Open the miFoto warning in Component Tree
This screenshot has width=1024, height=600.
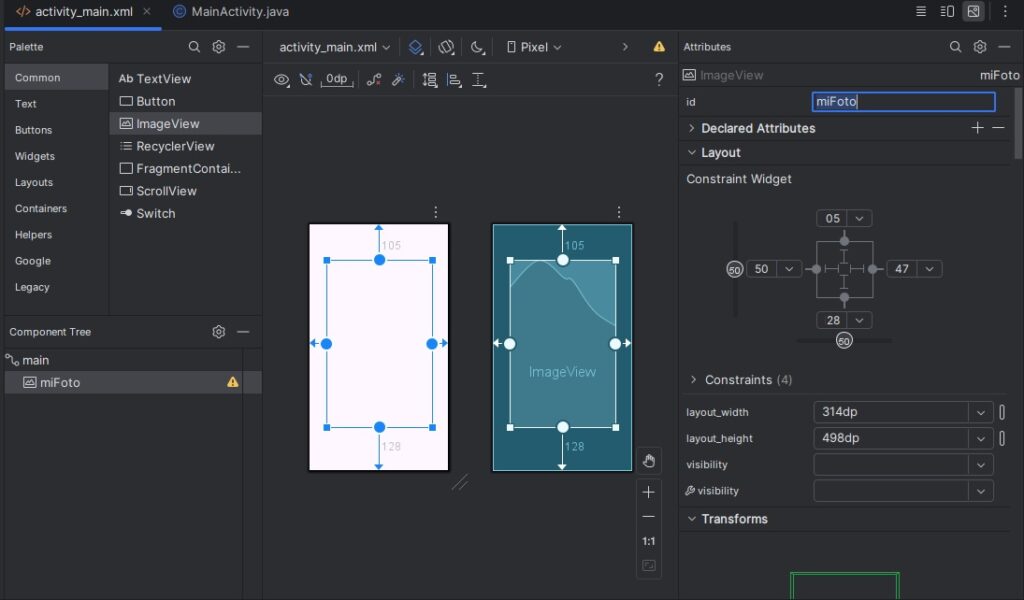click(232, 383)
